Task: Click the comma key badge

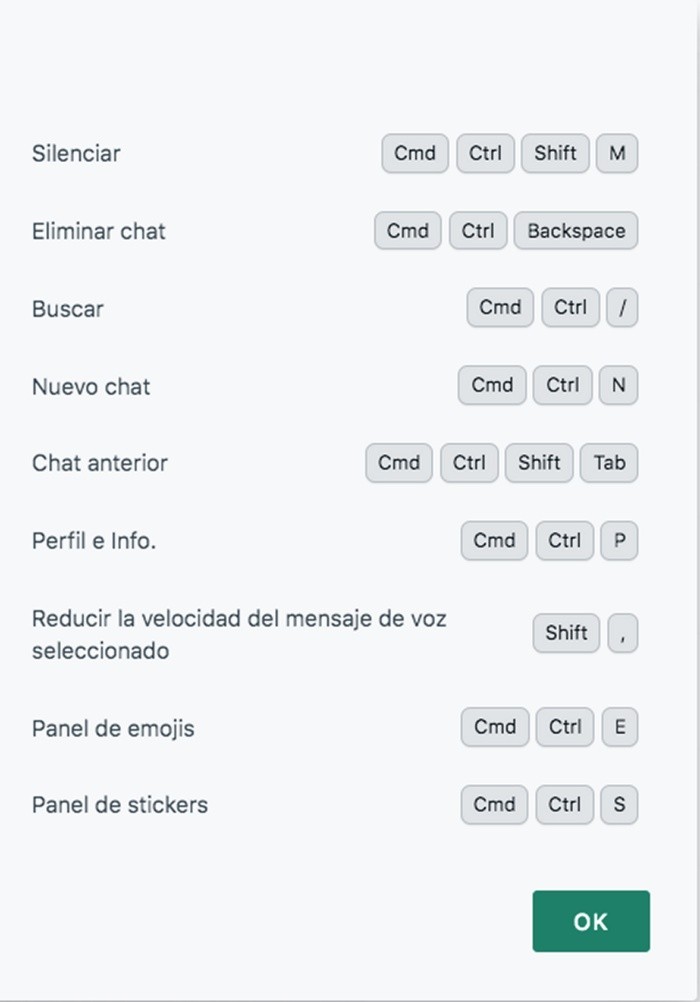Action: 622,633
